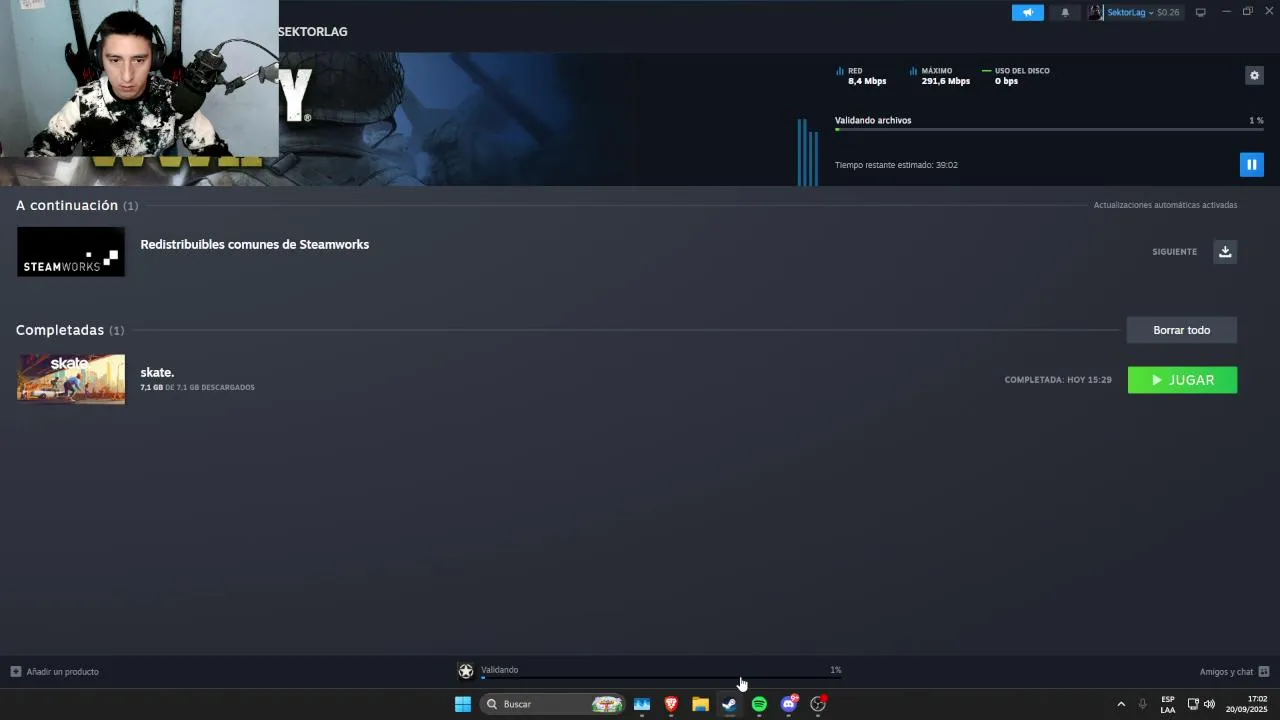Click Actualizaciones automáticas activadas text

pos(1165,205)
